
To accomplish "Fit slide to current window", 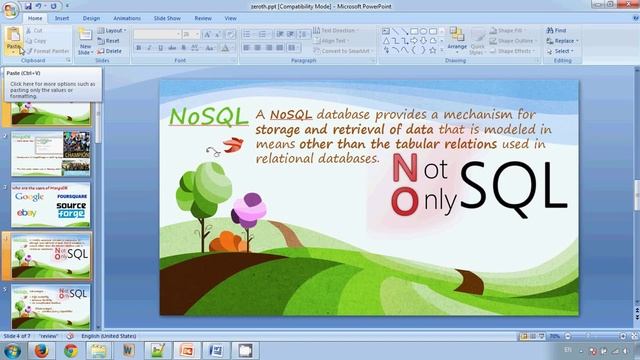I will click(635, 336).
